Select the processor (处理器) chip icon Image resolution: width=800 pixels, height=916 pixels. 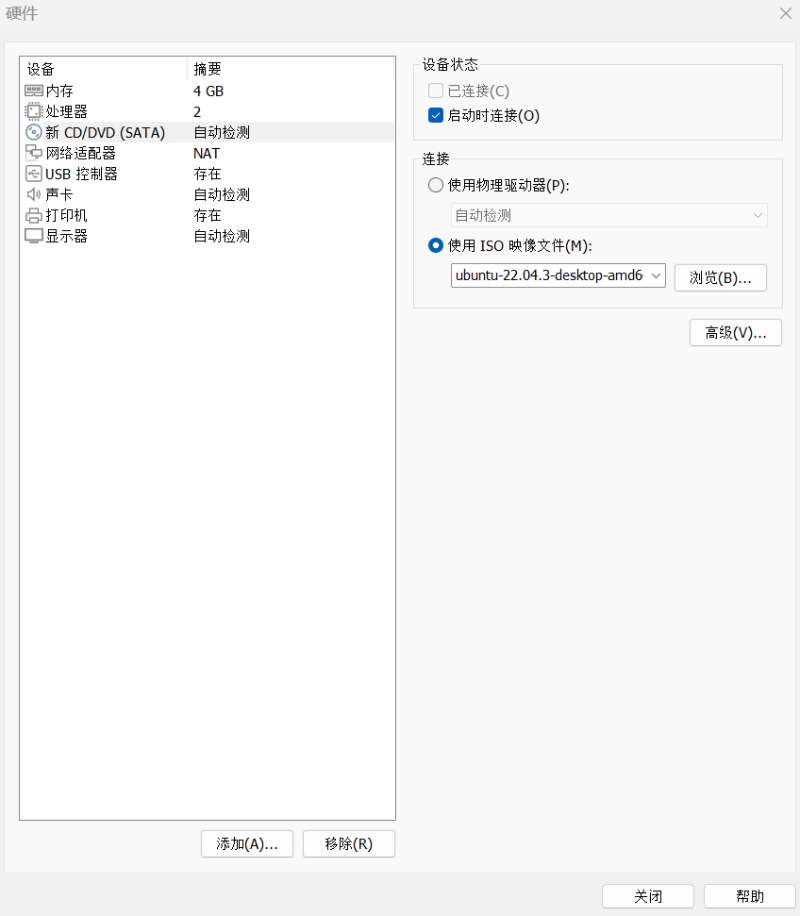point(33,111)
